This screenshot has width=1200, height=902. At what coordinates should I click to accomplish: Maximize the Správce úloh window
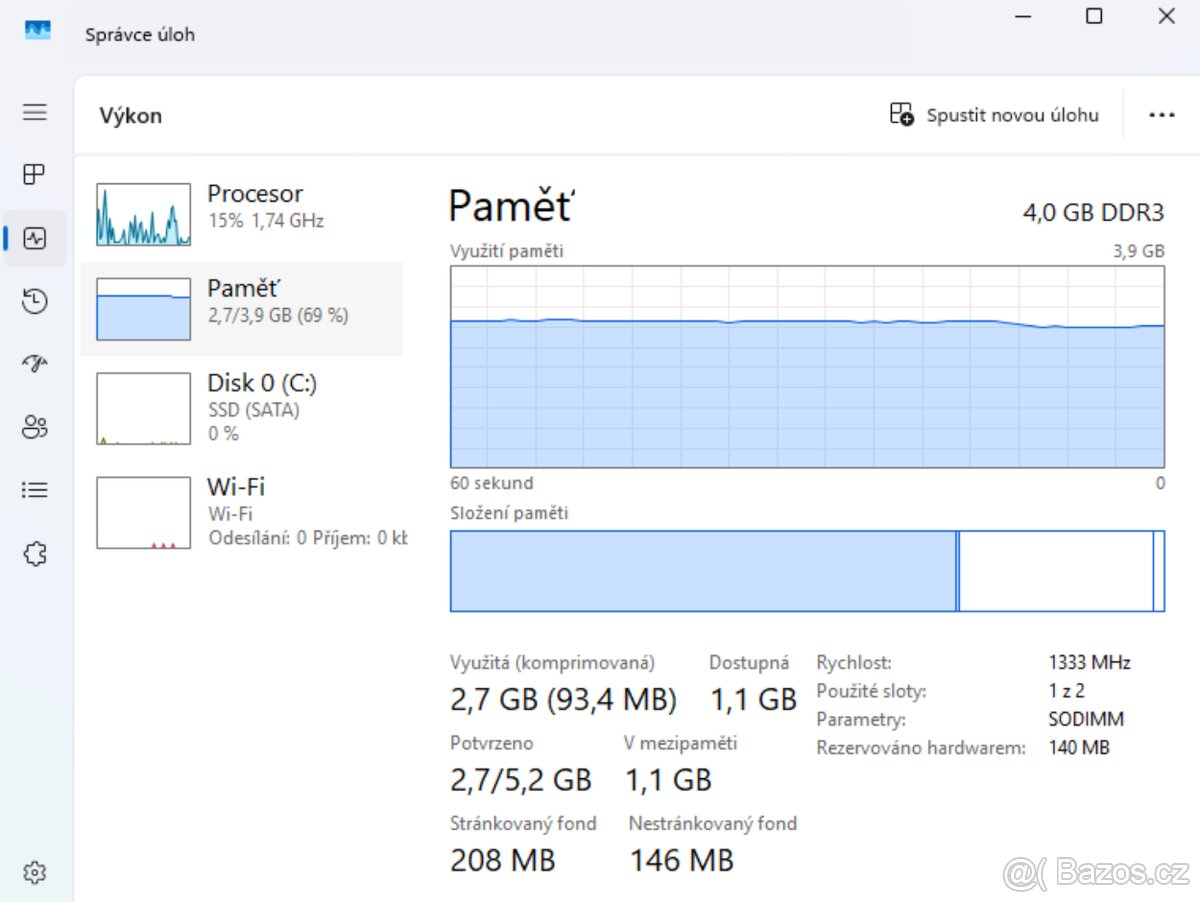tap(1094, 16)
